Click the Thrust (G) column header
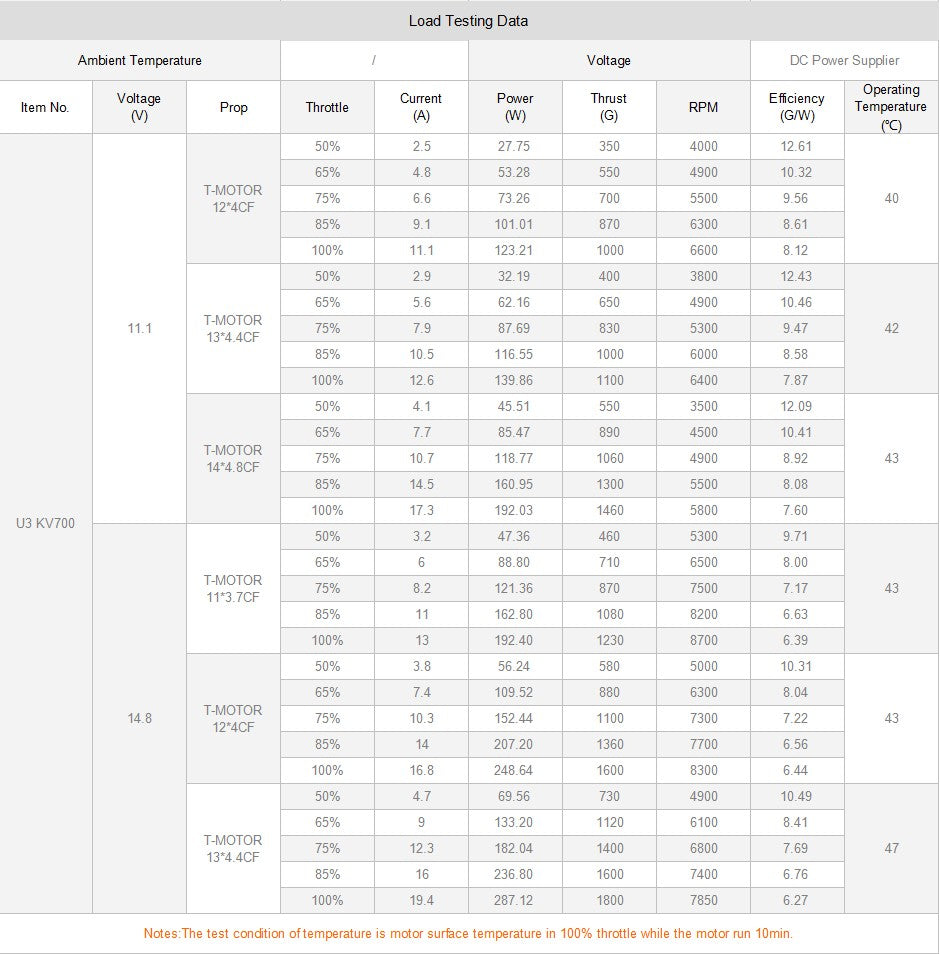This screenshot has width=940, height=954. coord(609,107)
